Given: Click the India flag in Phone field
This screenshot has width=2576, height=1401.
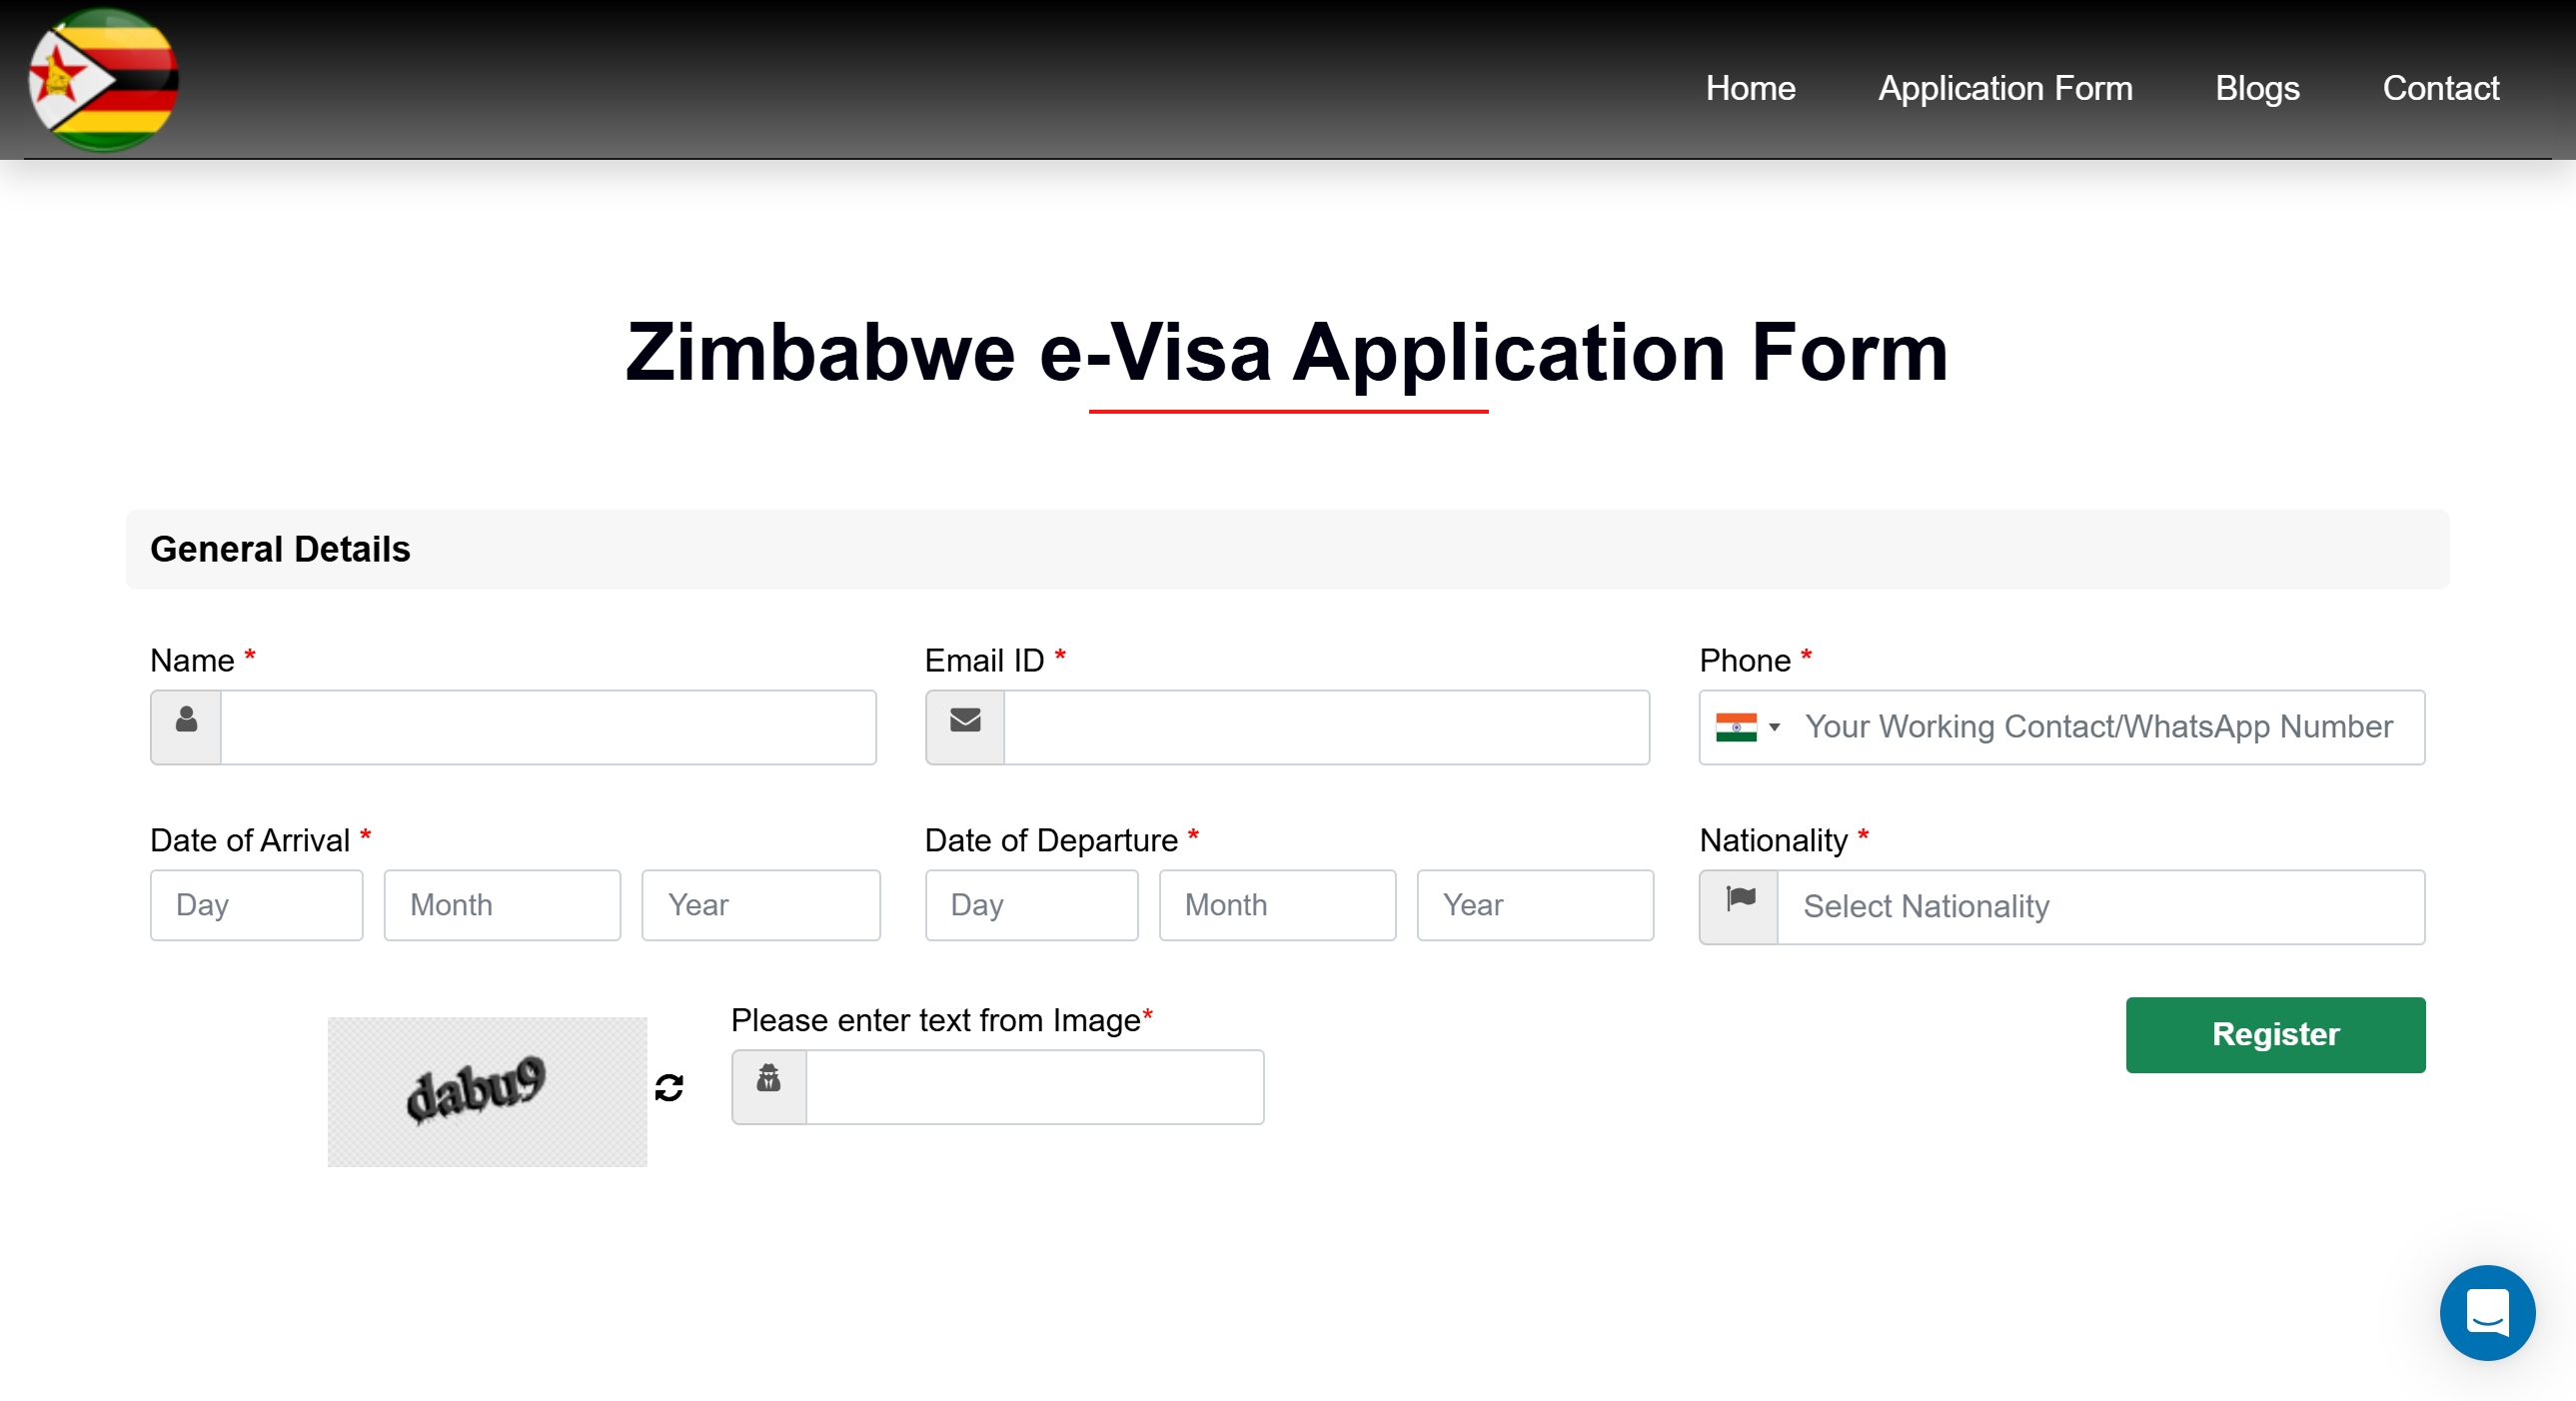Looking at the screenshot, I should tap(1736, 727).
